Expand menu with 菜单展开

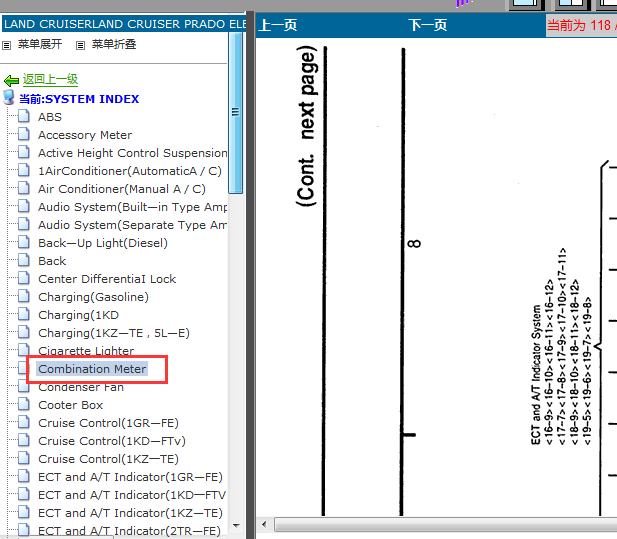point(40,44)
